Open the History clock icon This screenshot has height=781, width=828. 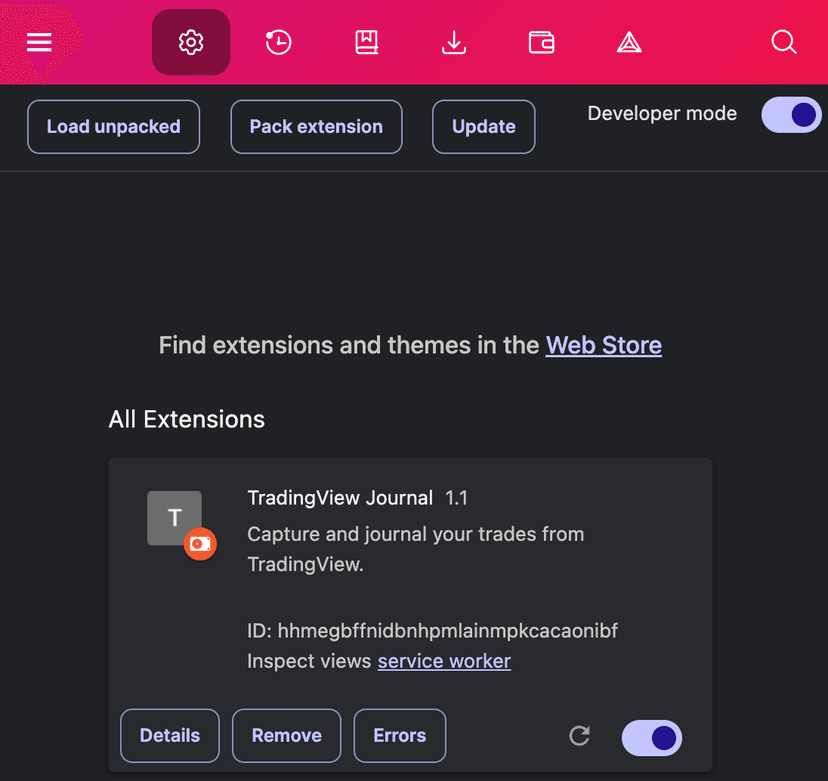[278, 42]
